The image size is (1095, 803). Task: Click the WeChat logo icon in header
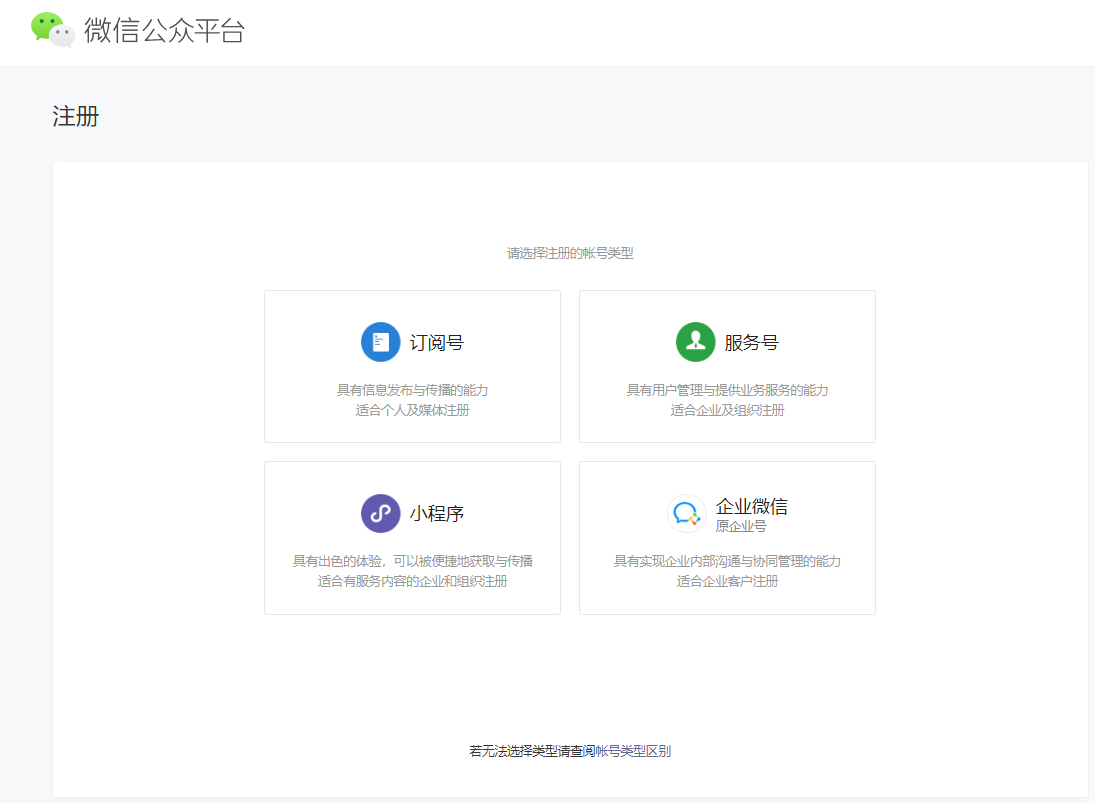tap(53, 30)
